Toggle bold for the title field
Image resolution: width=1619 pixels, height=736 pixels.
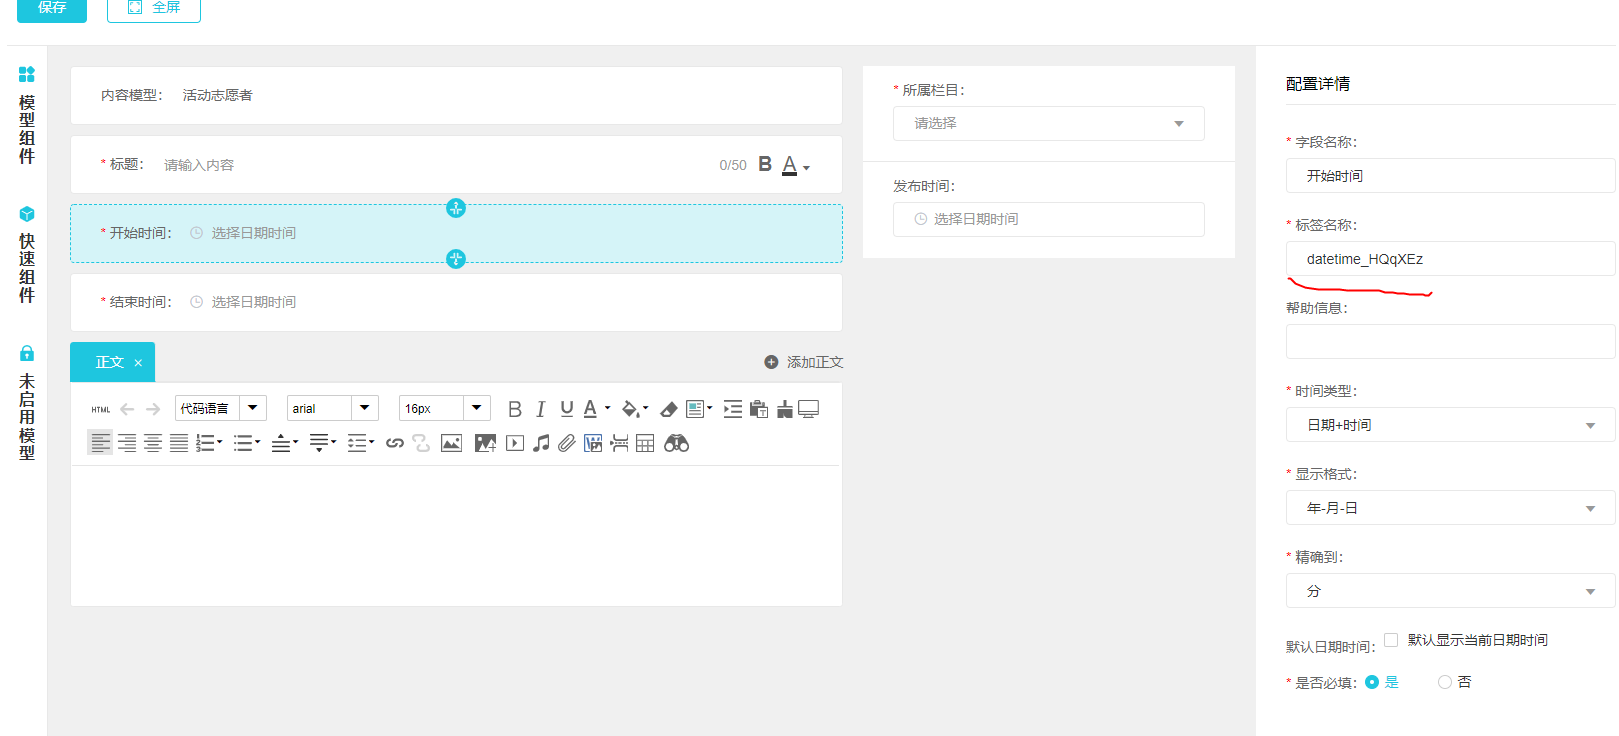pyautogui.click(x=765, y=164)
